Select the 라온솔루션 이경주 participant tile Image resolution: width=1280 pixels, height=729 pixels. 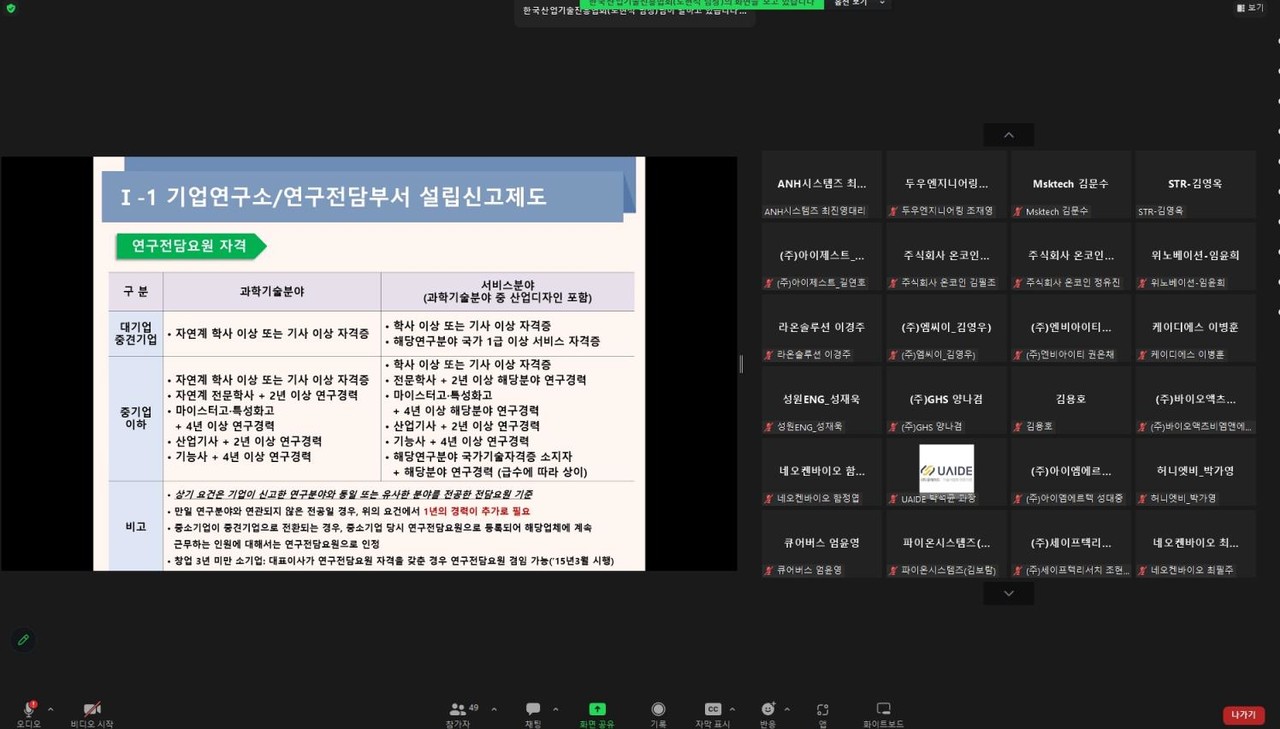pos(822,328)
